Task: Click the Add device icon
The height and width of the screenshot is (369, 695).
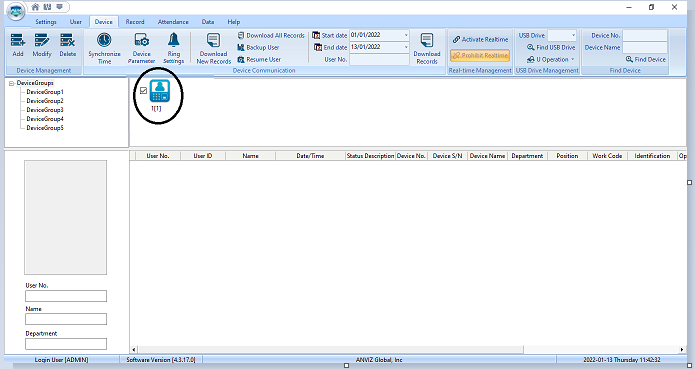Action: click(x=18, y=40)
